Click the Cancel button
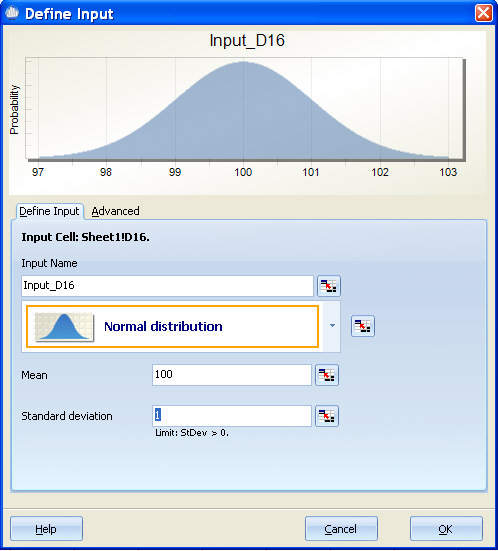The image size is (498, 551). click(x=341, y=529)
